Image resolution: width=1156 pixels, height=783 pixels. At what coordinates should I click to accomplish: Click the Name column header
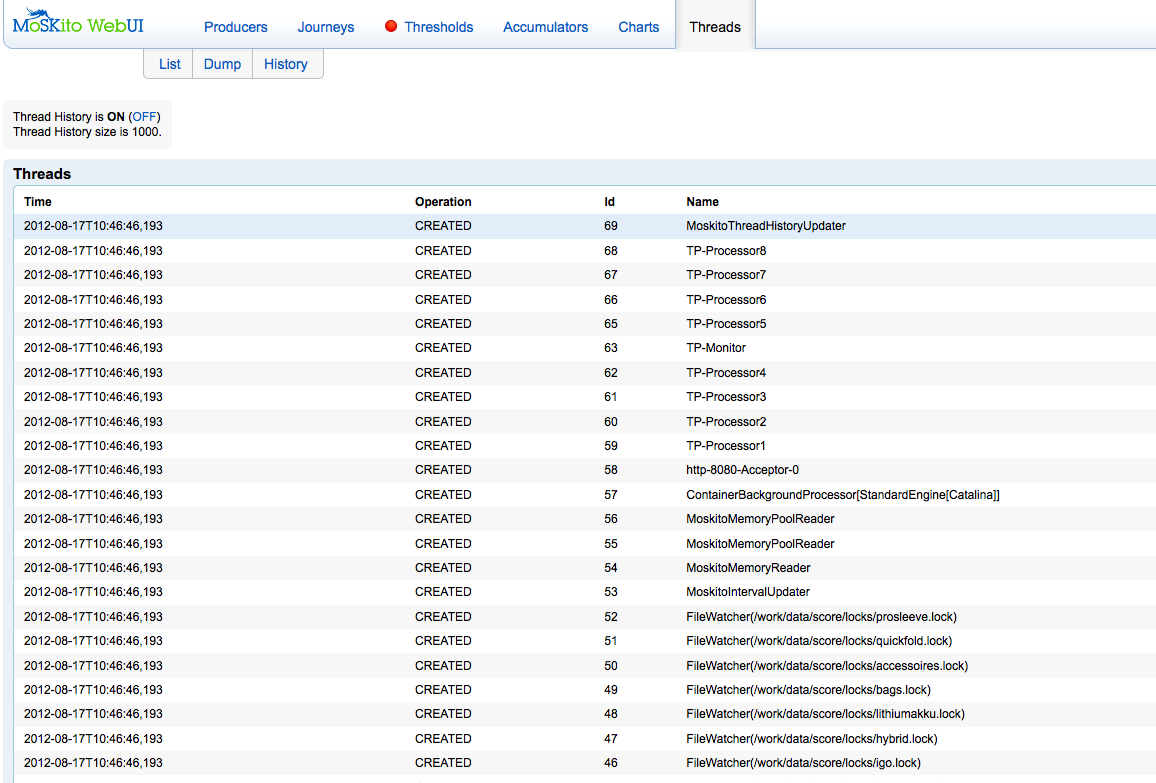[x=703, y=202]
